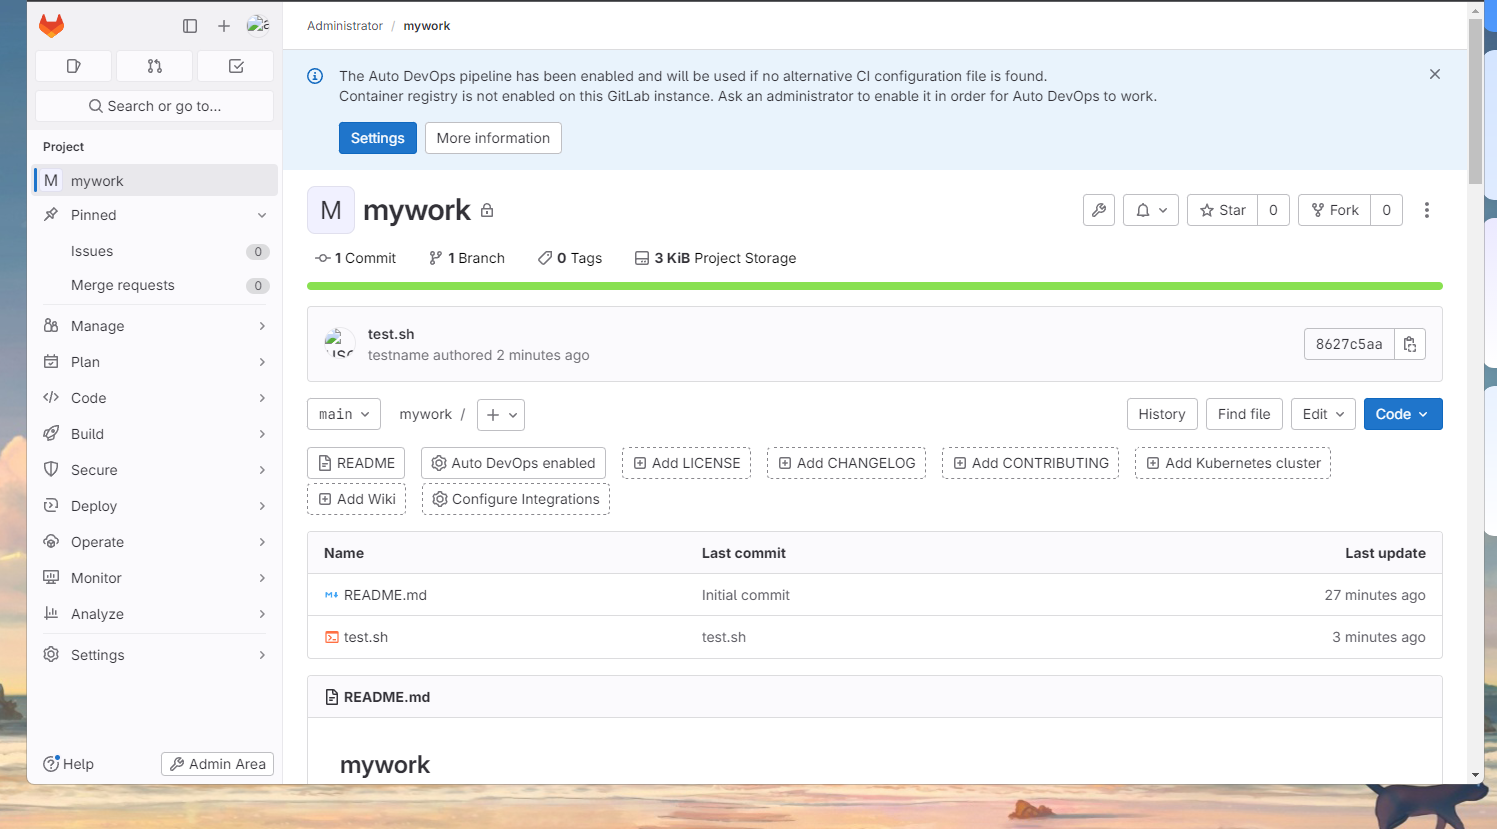Click the README button

coord(356,463)
